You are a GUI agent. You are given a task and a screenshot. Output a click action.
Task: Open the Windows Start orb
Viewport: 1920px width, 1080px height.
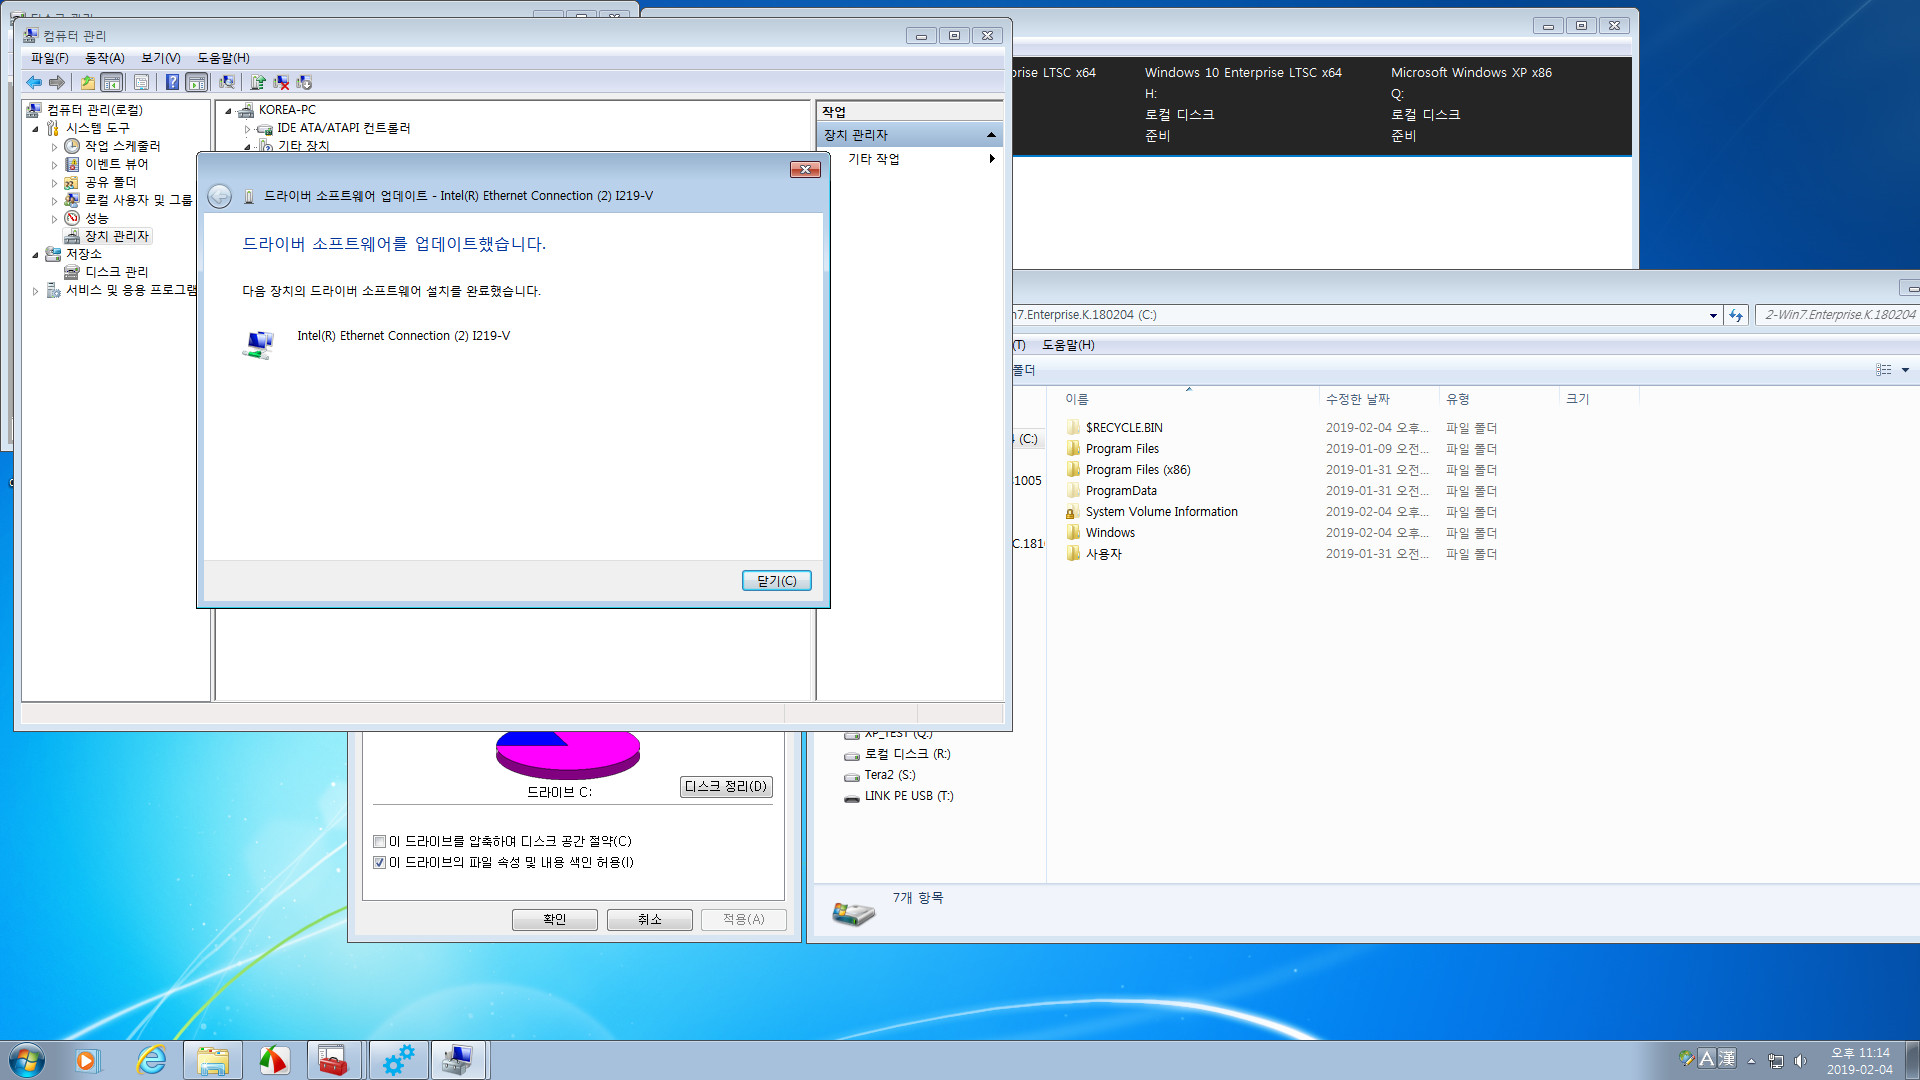tap(27, 1060)
